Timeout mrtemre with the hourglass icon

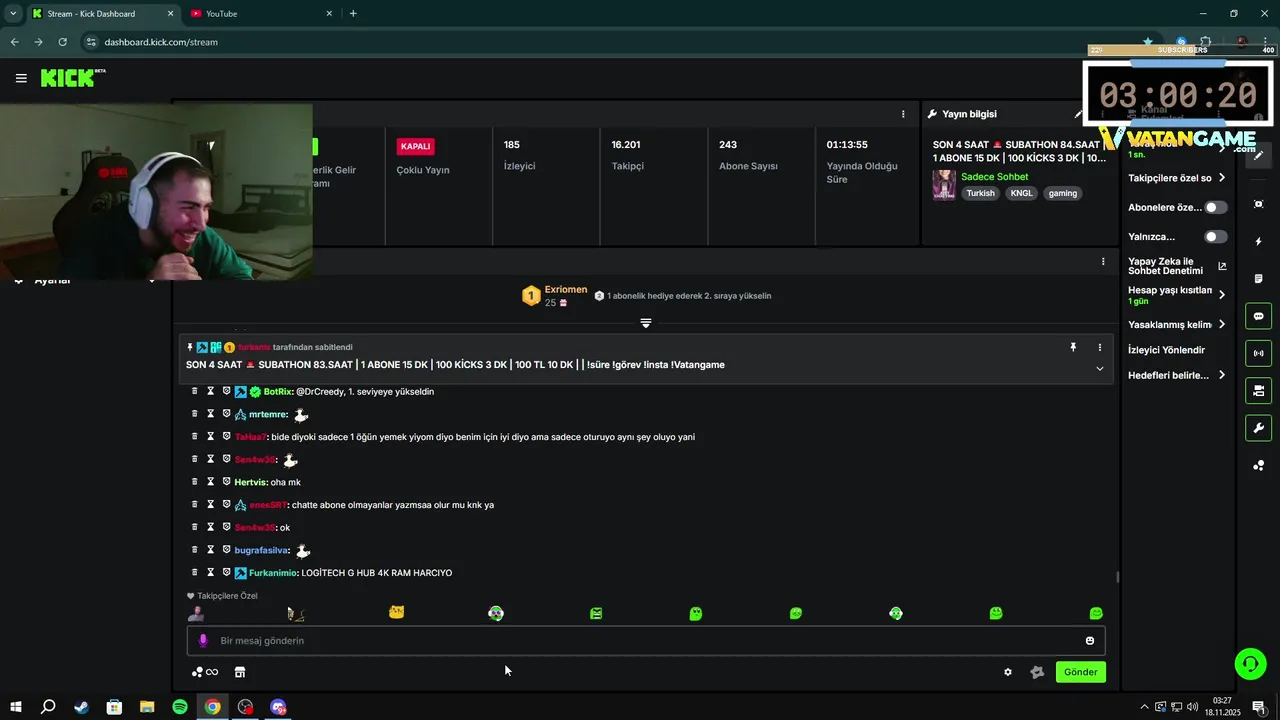coord(211,414)
